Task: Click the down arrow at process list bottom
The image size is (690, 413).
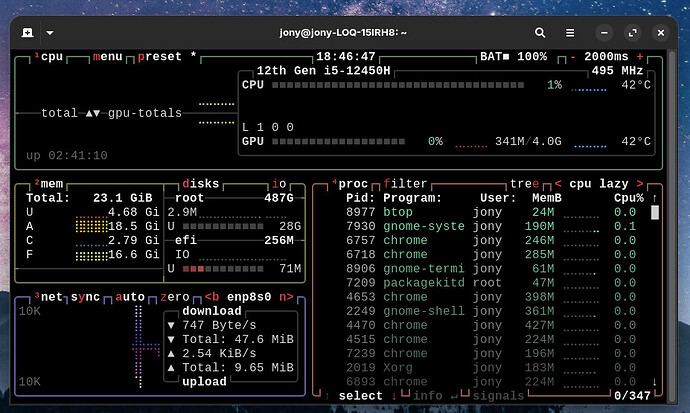Action: tap(655, 382)
